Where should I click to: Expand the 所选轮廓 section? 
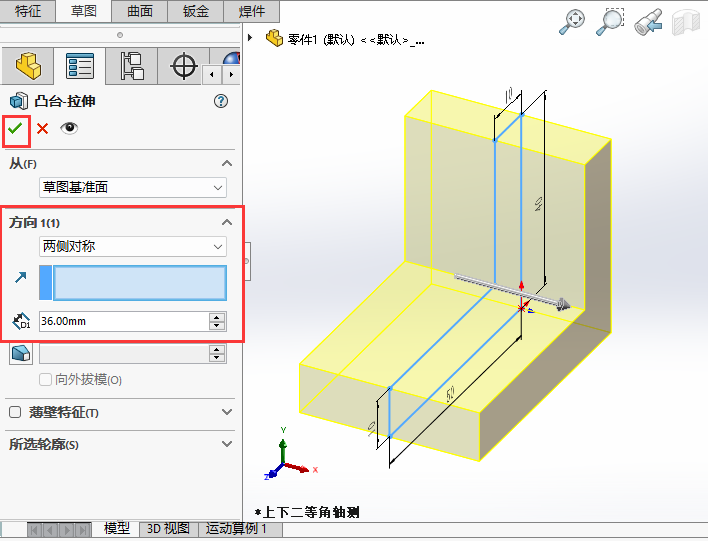[227, 444]
